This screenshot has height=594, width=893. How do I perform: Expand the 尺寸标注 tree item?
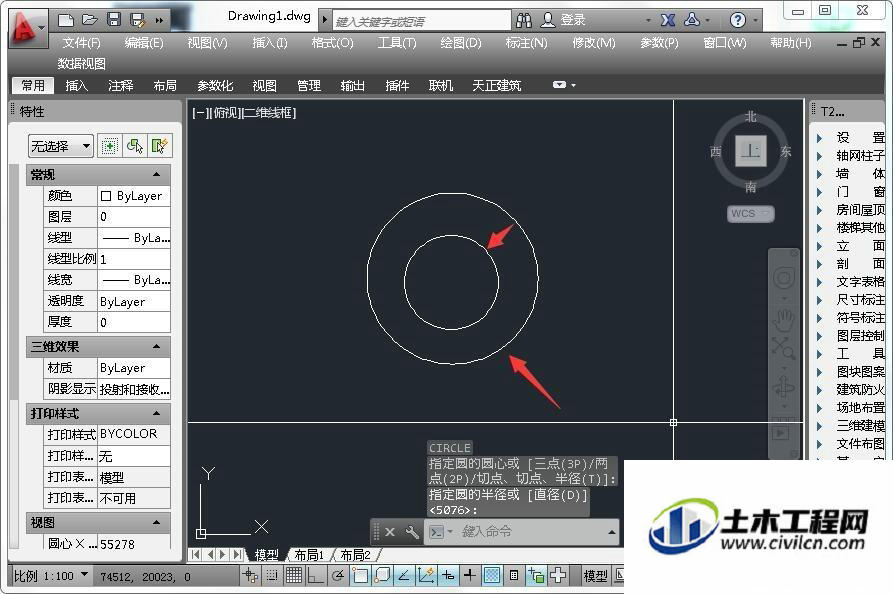click(820, 300)
